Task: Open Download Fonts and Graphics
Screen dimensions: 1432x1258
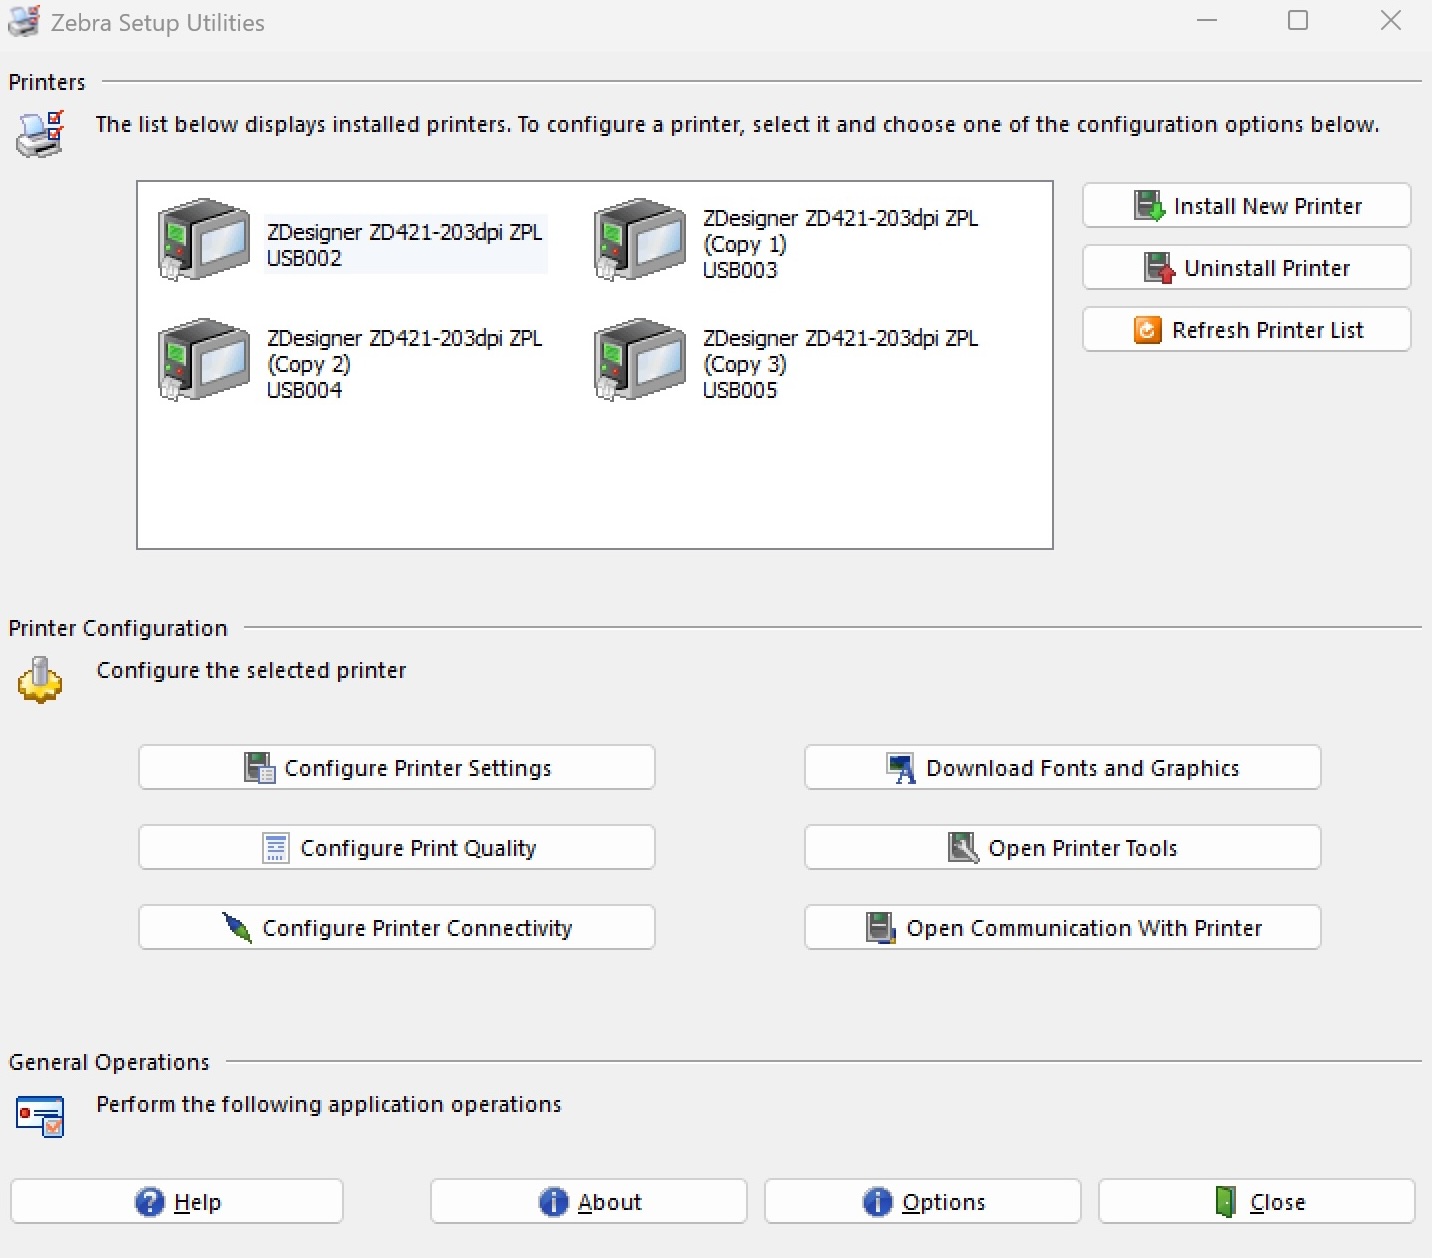Action: click(1062, 768)
